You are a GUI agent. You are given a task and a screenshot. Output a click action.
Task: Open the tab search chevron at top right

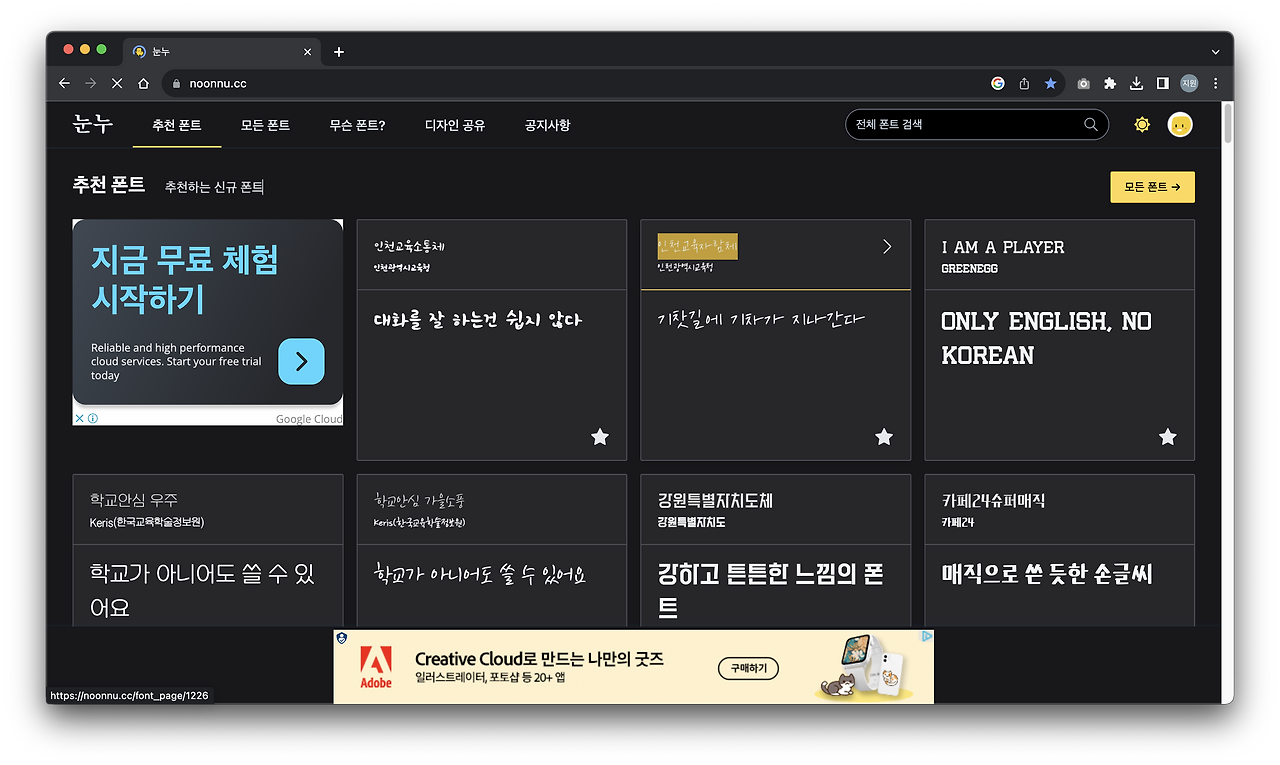click(1214, 51)
